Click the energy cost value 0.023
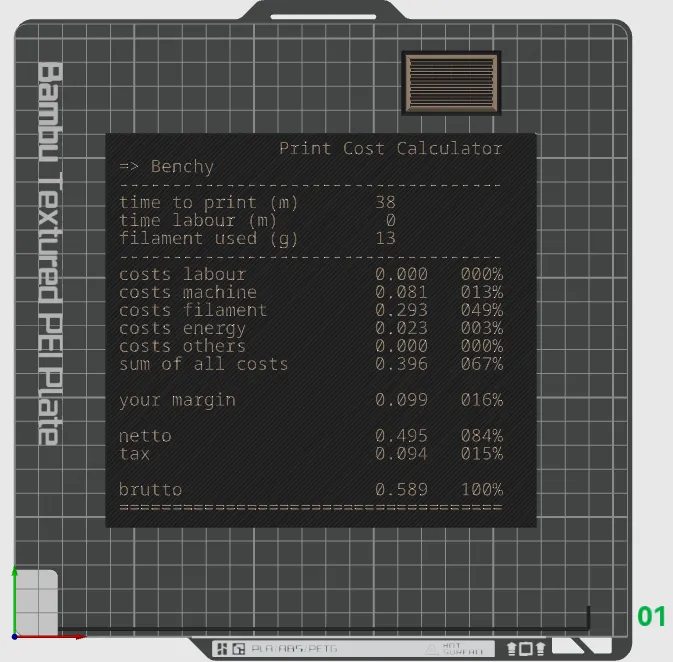 [x=401, y=328]
